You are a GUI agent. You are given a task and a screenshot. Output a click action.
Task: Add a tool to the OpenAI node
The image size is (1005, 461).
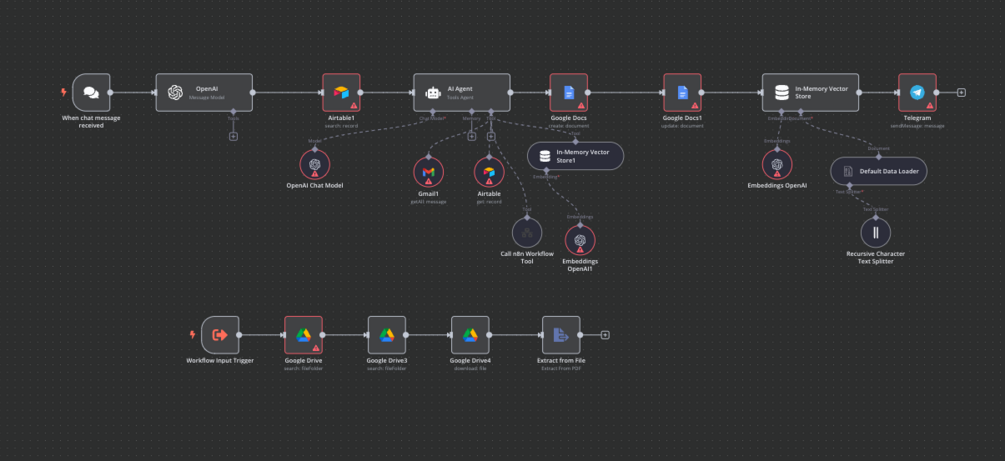click(x=233, y=136)
